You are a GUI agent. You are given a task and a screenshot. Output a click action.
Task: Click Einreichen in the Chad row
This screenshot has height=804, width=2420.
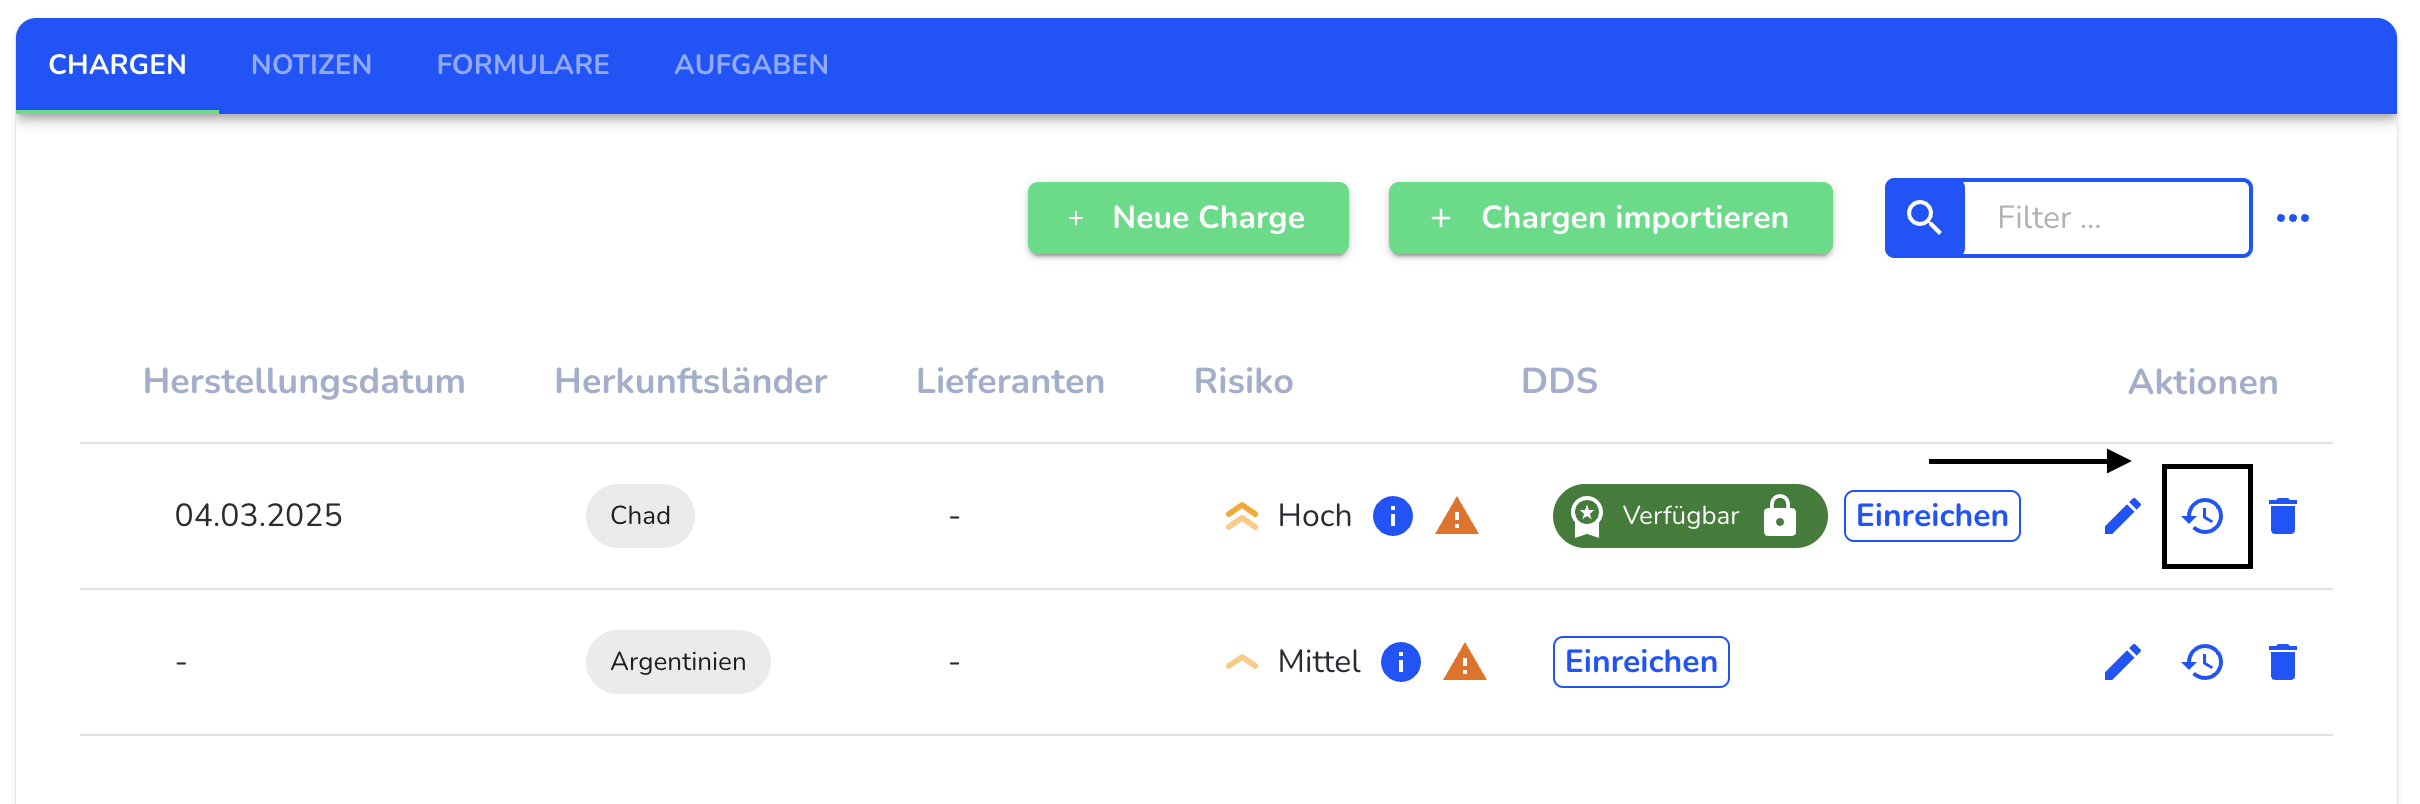(x=1932, y=516)
